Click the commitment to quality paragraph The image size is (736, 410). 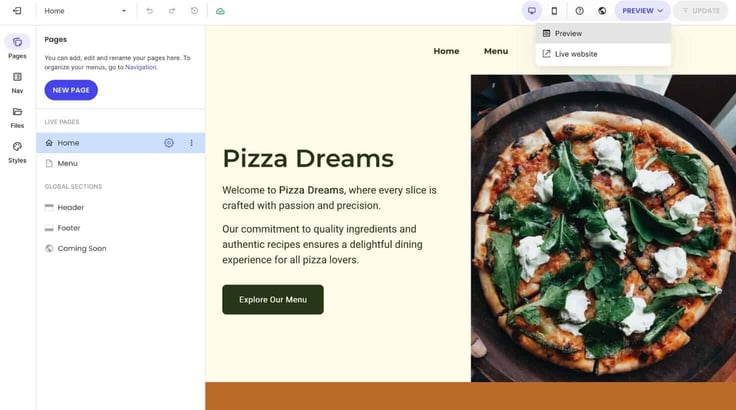322,244
